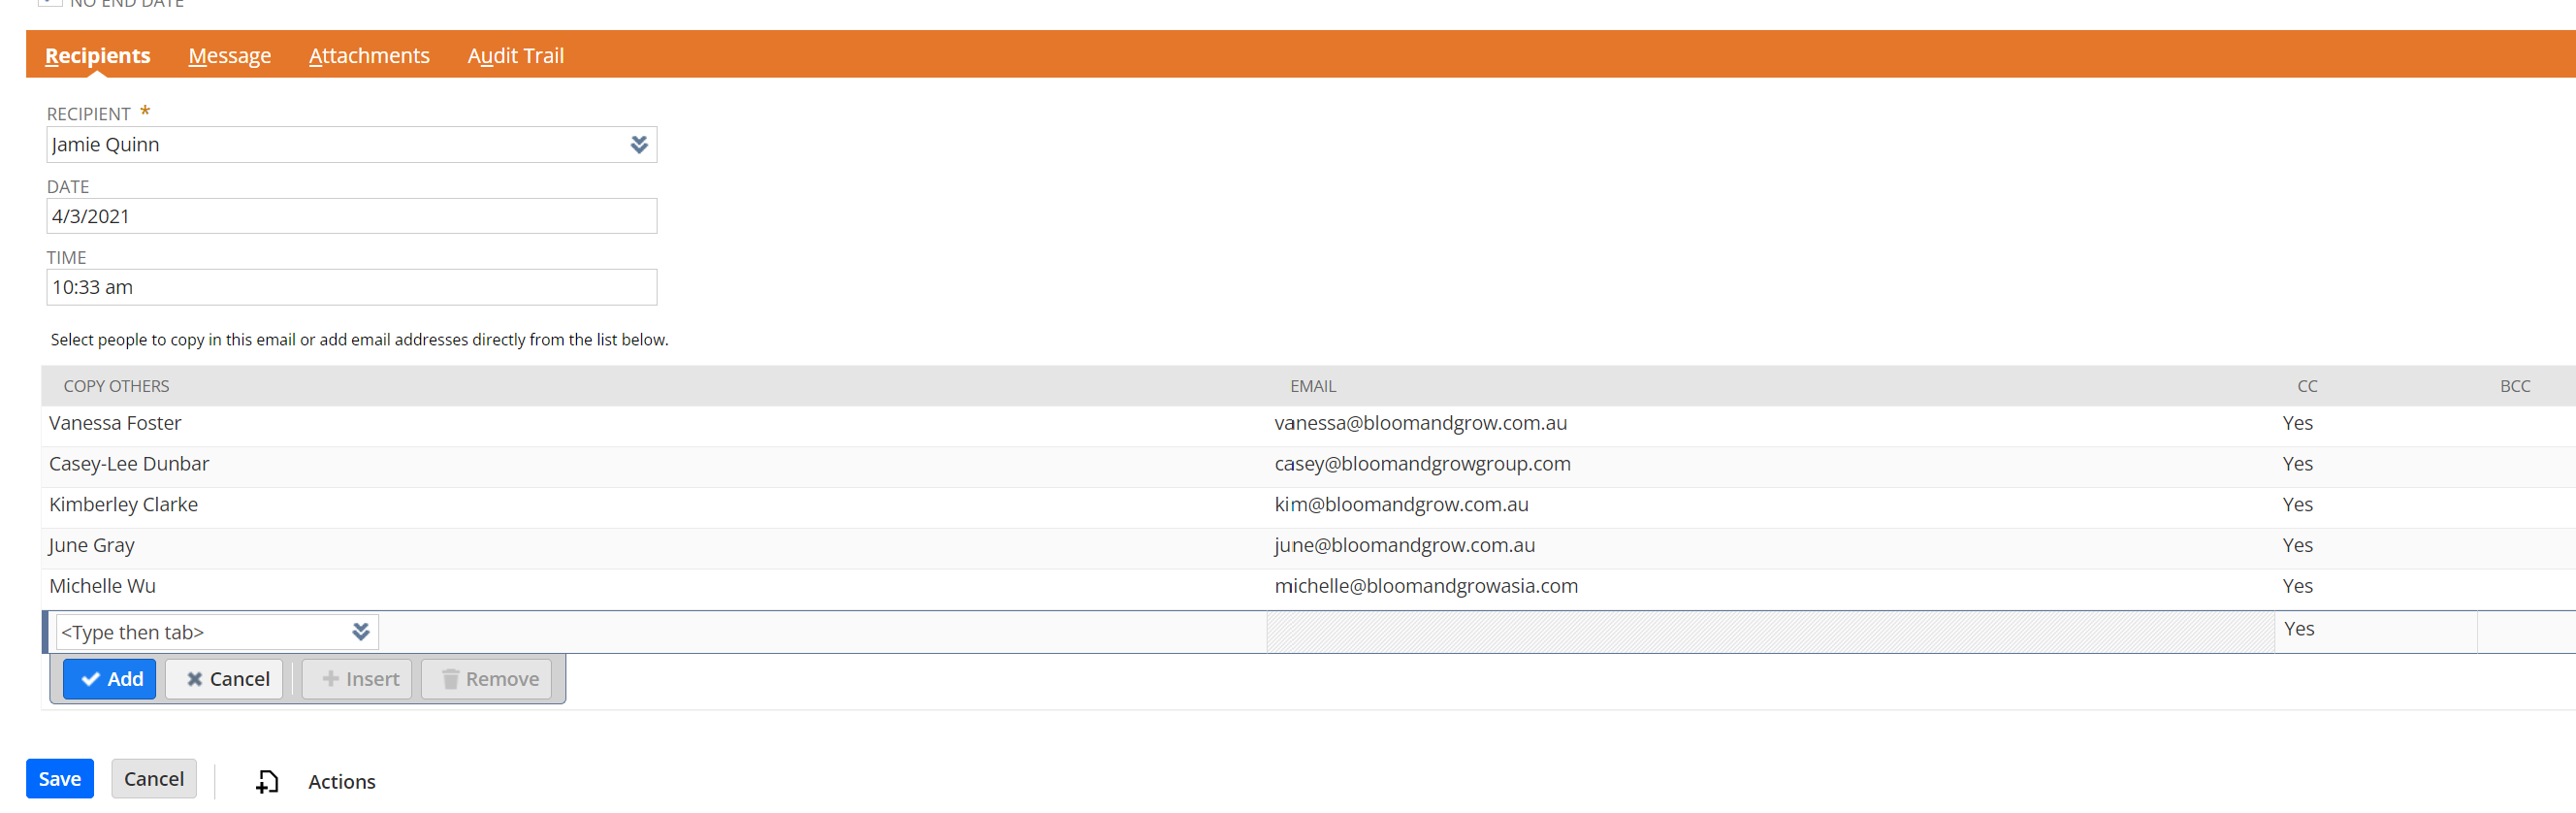Expand the Recipient dropdown arrow

(639, 145)
